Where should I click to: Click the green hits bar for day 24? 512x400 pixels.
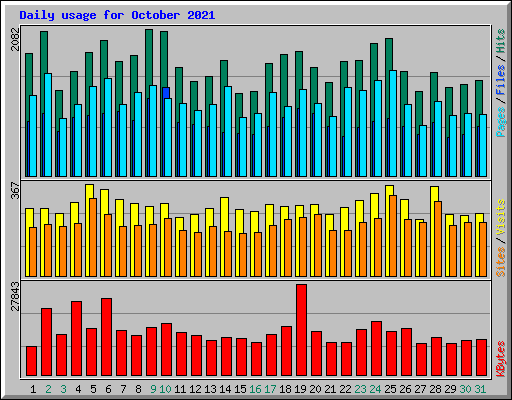pyautogui.click(x=374, y=62)
